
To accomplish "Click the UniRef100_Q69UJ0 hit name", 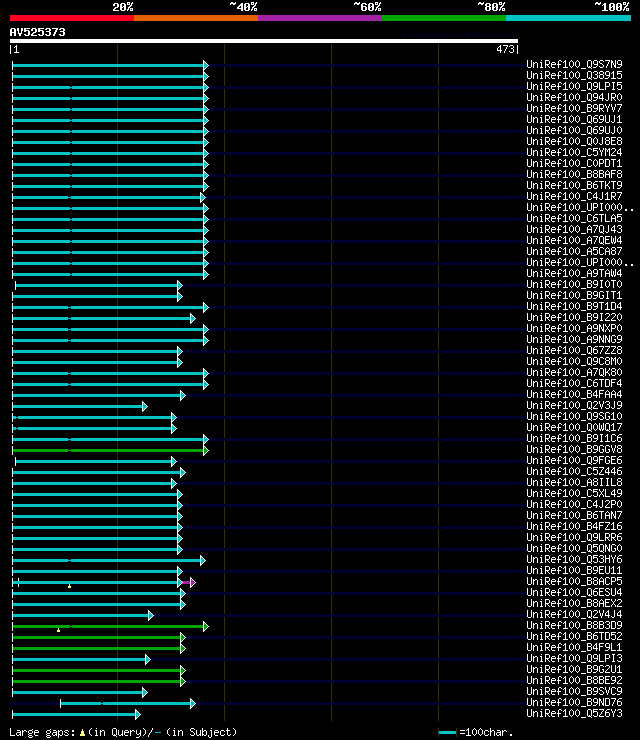I will [x=574, y=130].
